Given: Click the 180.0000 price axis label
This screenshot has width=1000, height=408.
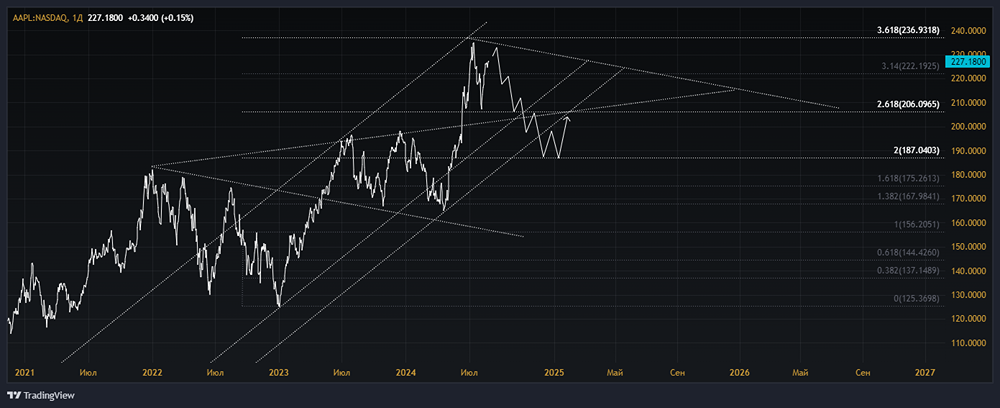Looking at the screenshot, I should point(967,175).
